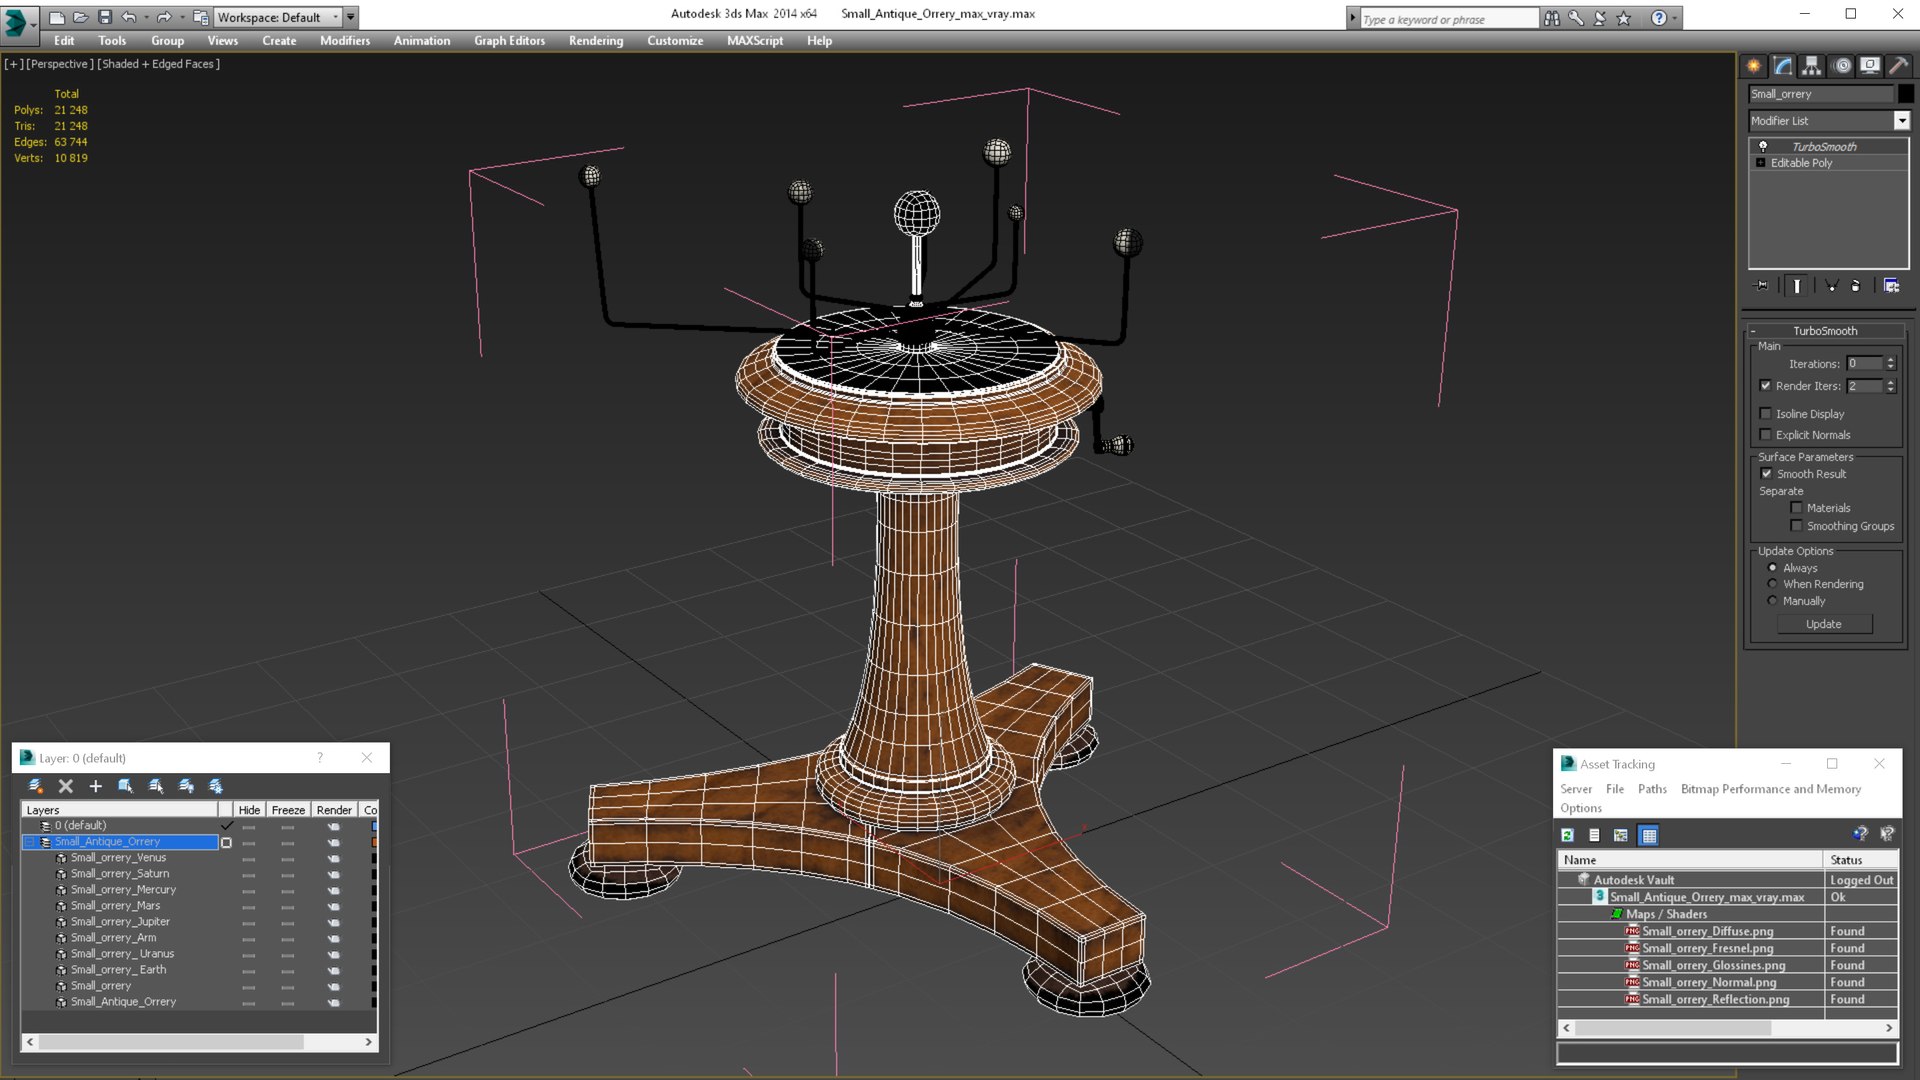The height and width of the screenshot is (1080, 1920).
Task: Switch to the Hierarchy panel tab
Action: [x=1812, y=66]
